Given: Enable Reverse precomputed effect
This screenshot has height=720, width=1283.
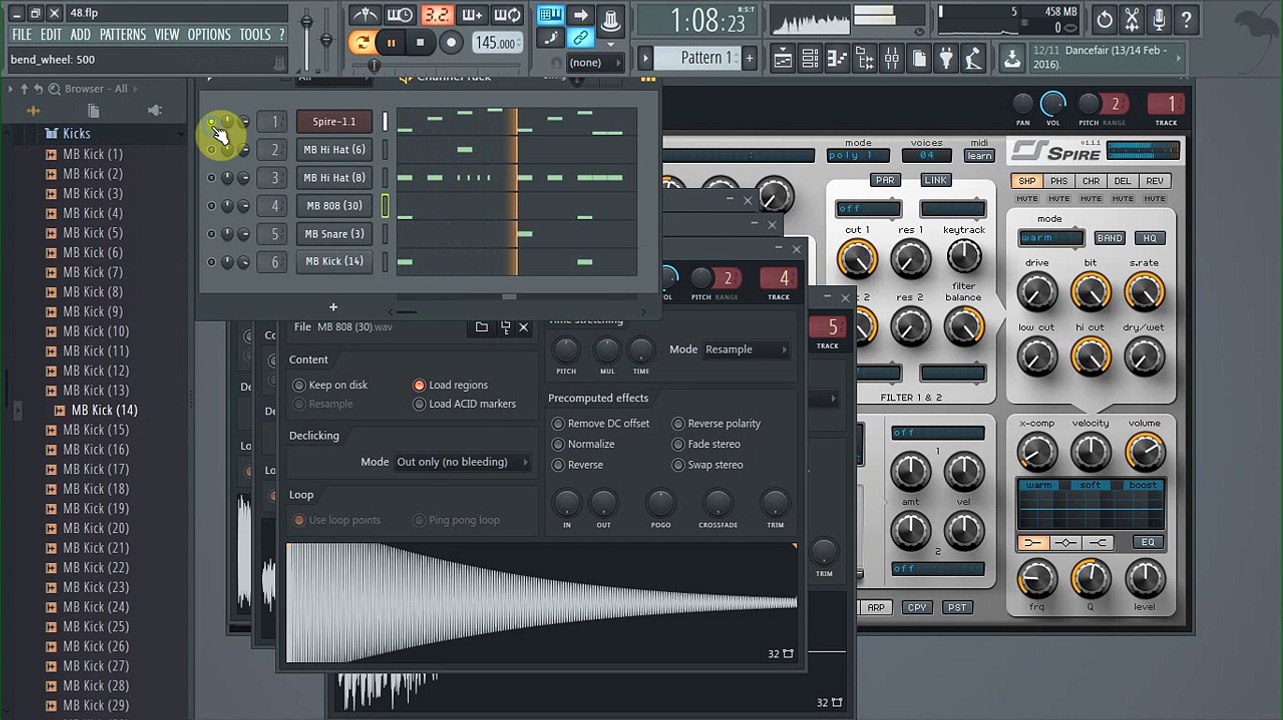Looking at the screenshot, I should (x=578, y=465).
